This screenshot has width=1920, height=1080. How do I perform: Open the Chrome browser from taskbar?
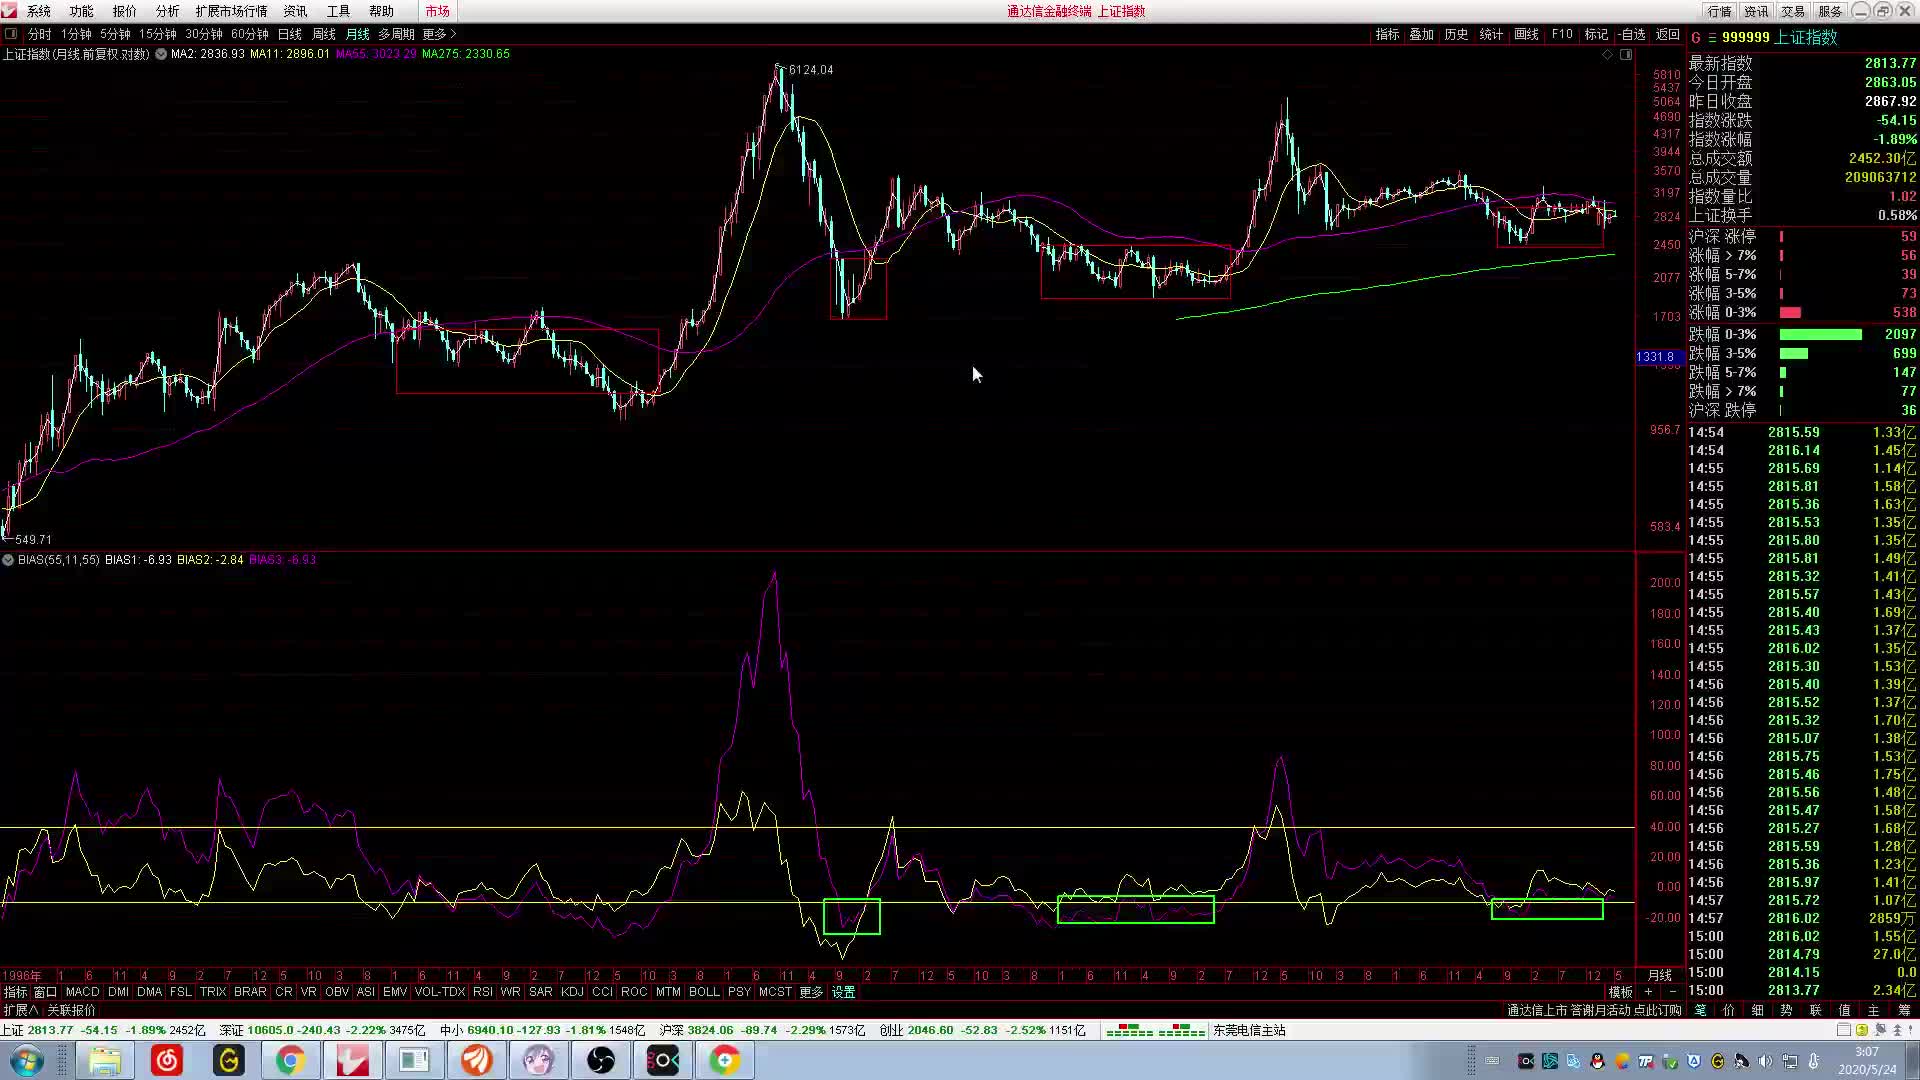(290, 1060)
